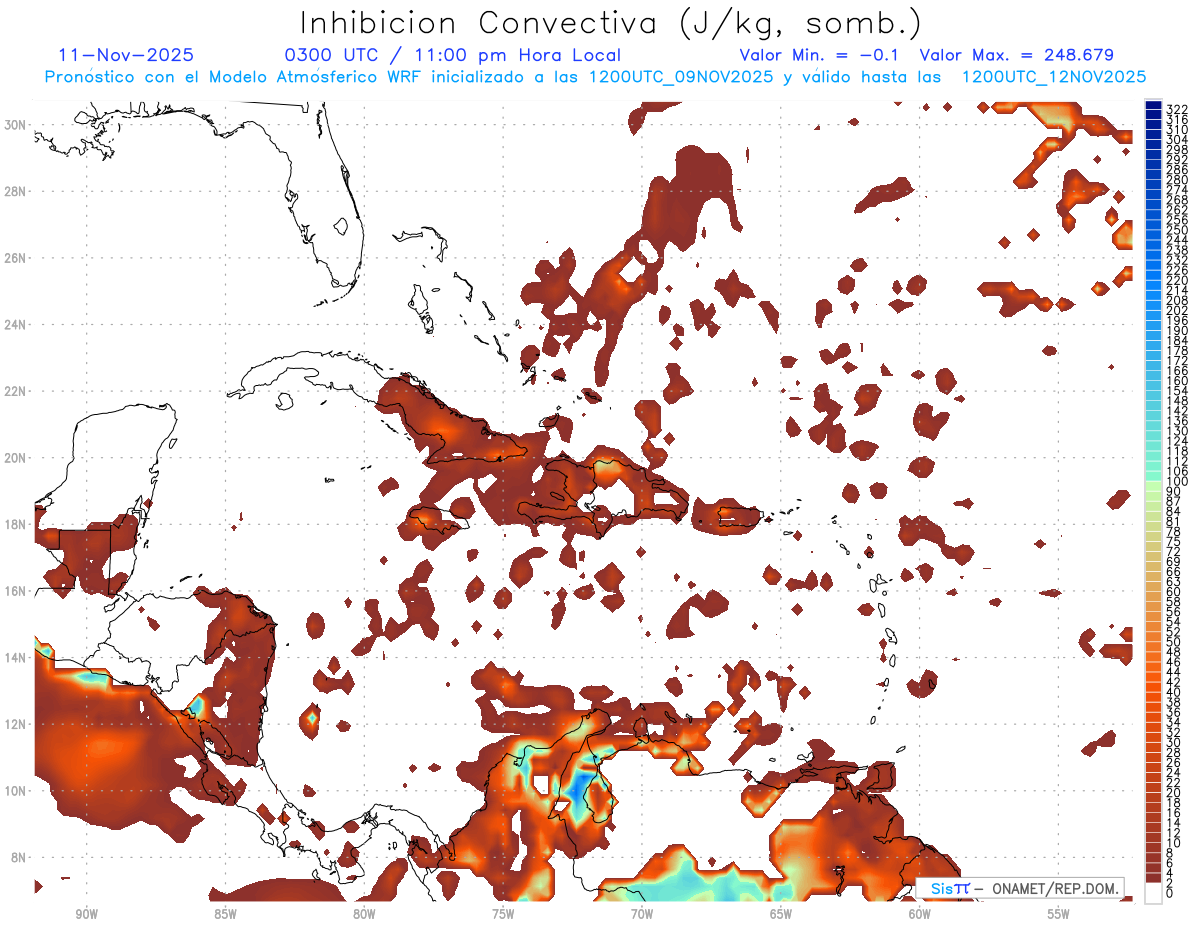Image resolution: width=1200 pixels, height=927 pixels.
Task: Click valid-until time '1200UTC_12NOV2025'
Action: coord(1054,77)
